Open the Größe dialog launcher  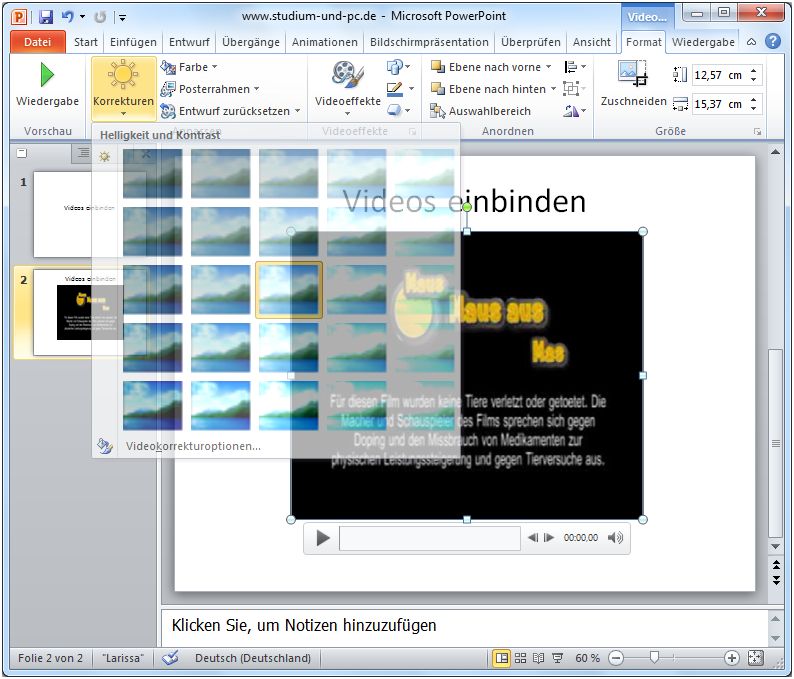[x=757, y=132]
